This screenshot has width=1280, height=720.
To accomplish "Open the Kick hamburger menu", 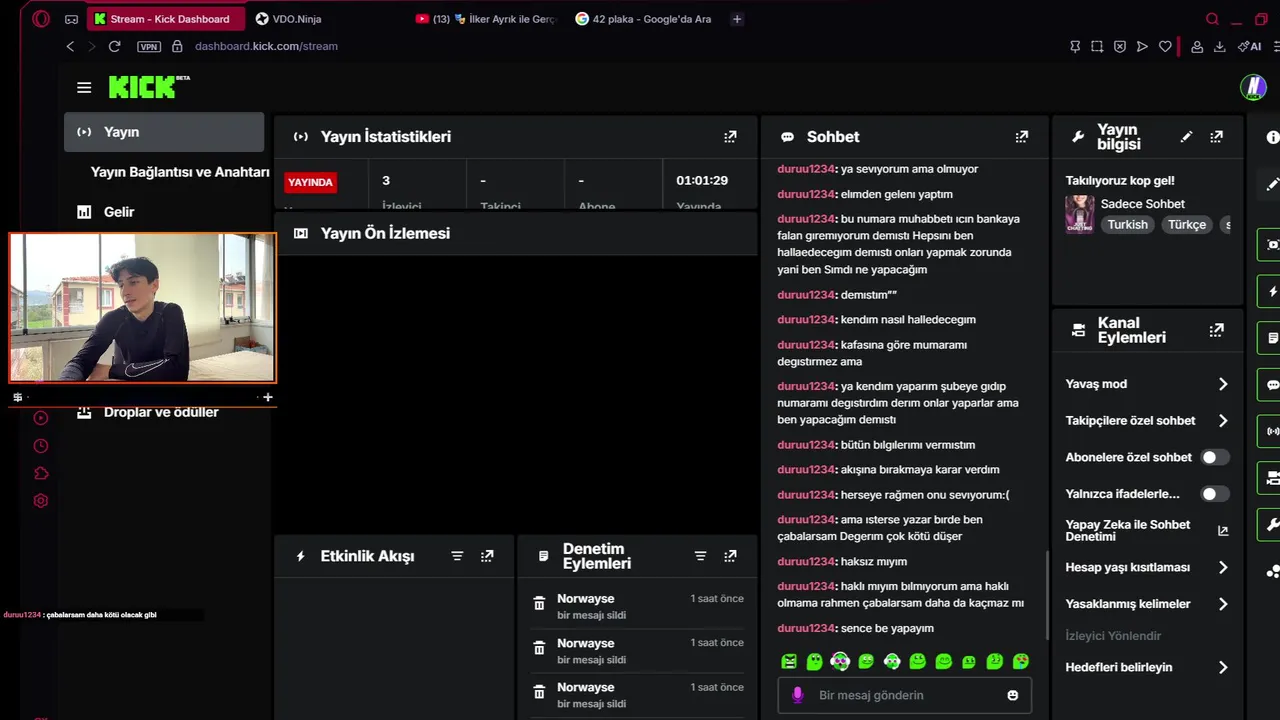I will click(84, 88).
